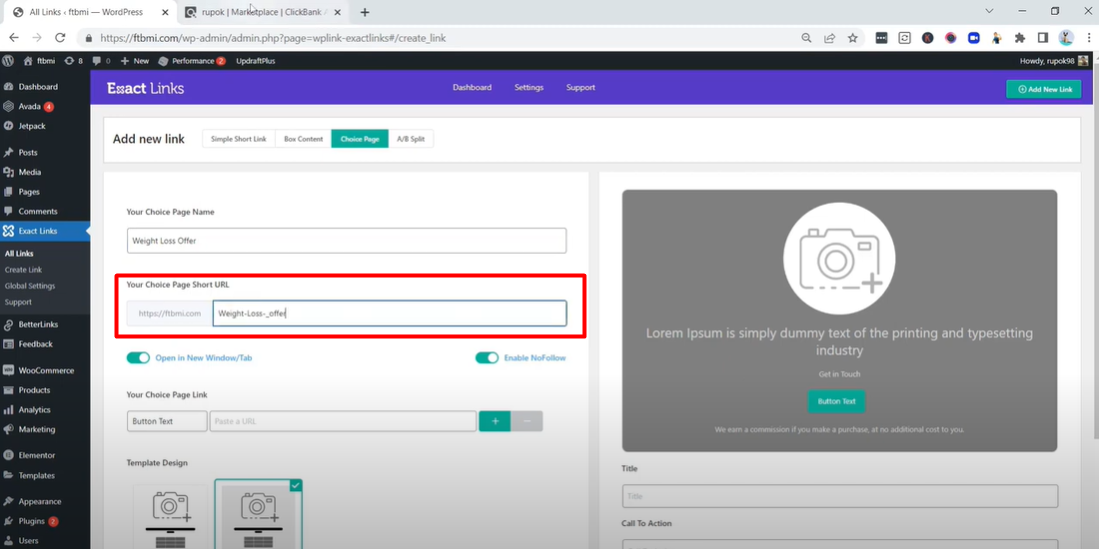Image resolution: width=1099 pixels, height=549 pixels.
Task: Select the first template design thumbnail
Action: click(170, 517)
